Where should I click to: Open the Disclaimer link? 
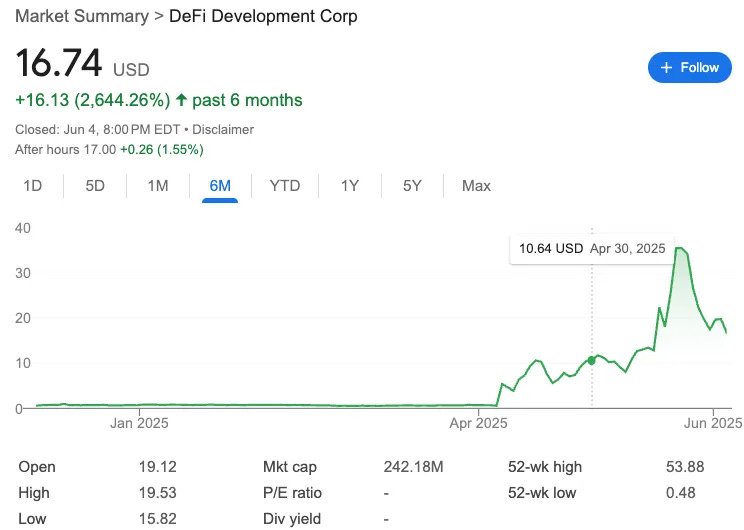[x=223, y=130]
